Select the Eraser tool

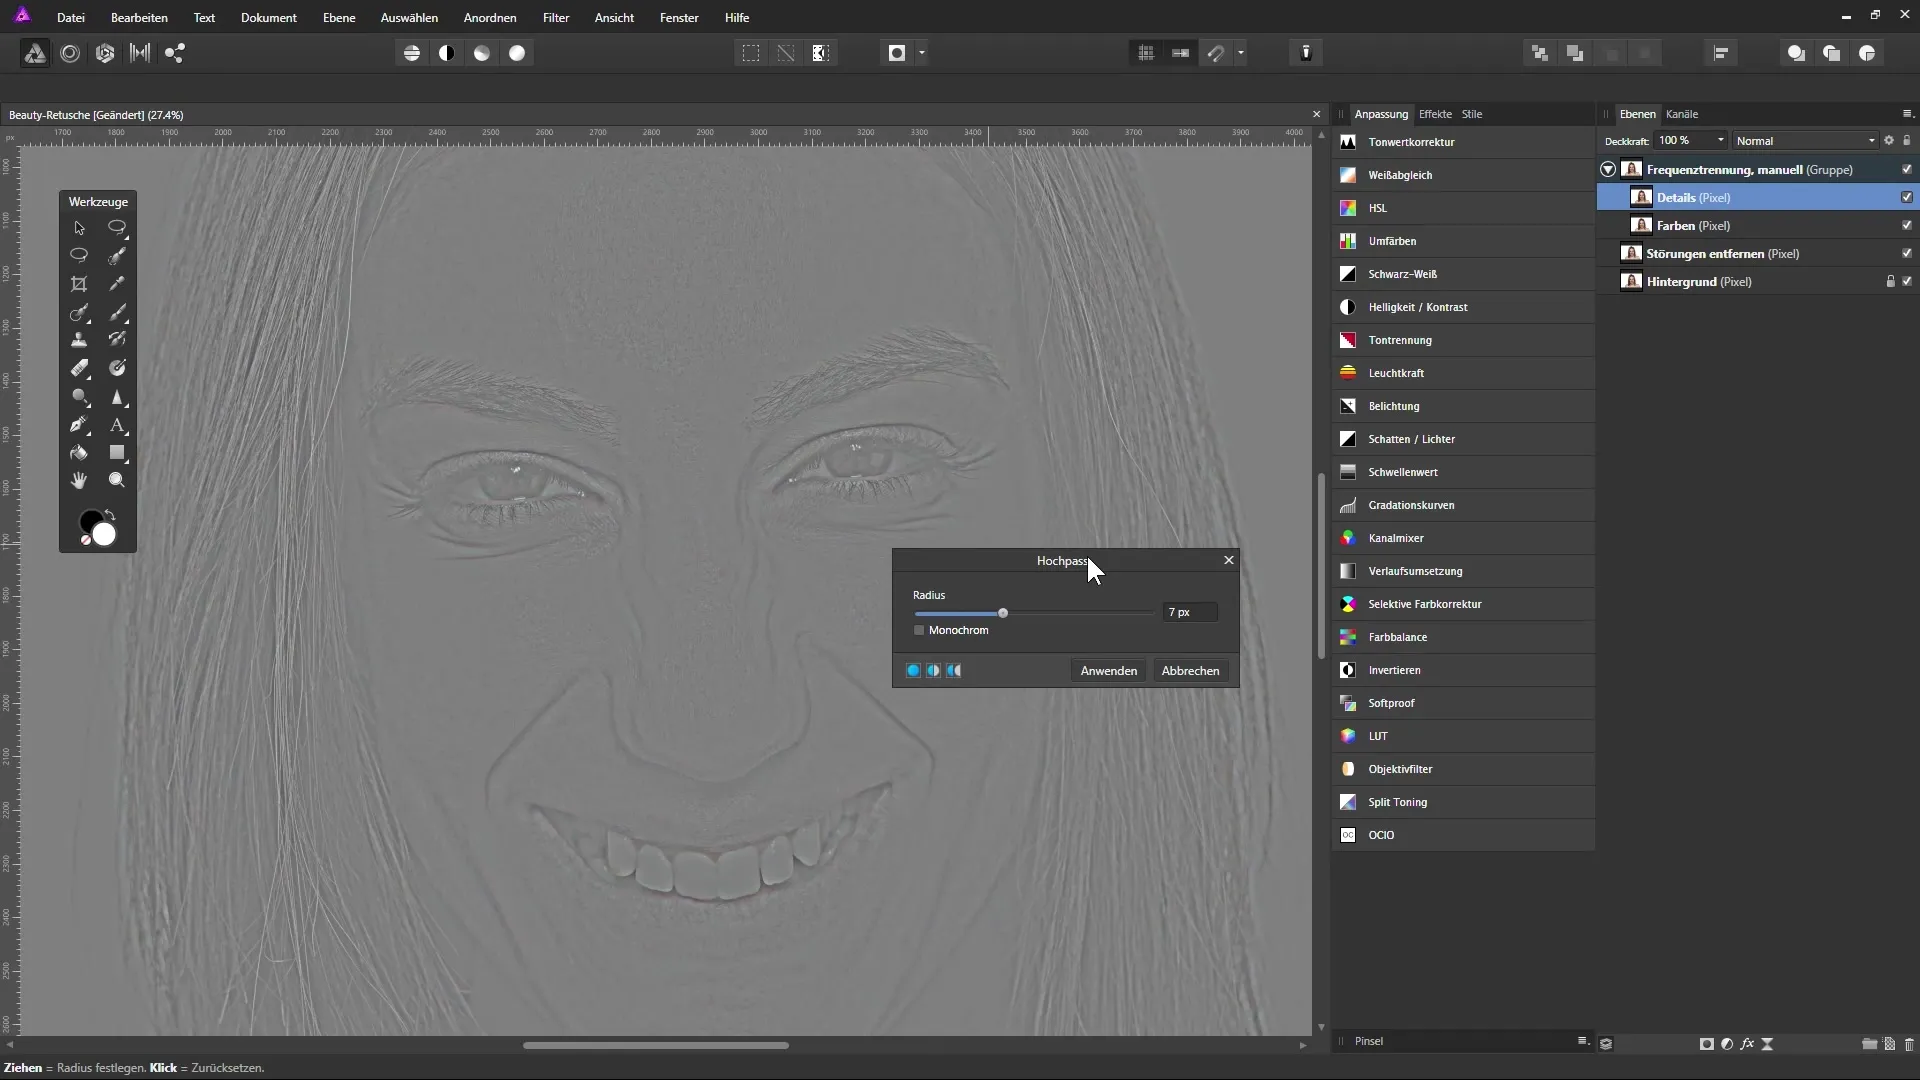pos(79,368)
